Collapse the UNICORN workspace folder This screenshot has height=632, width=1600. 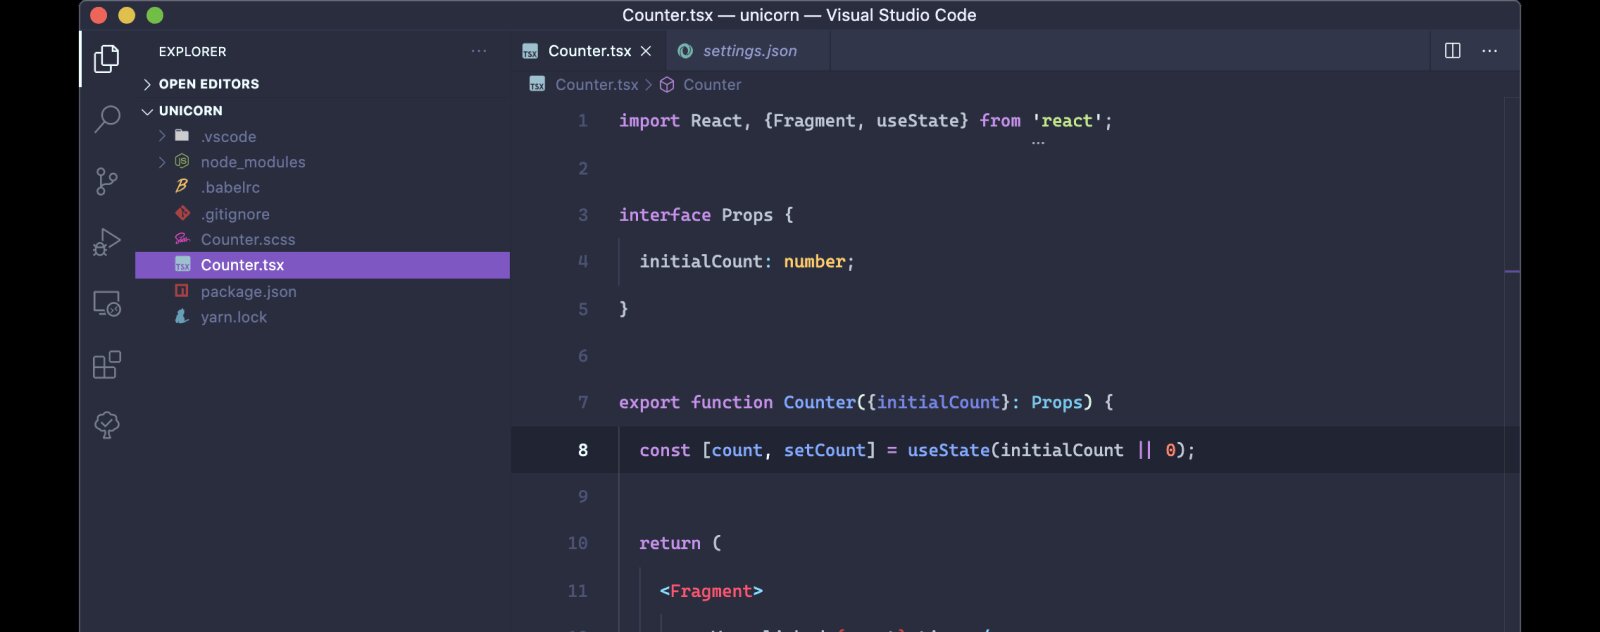147,111
